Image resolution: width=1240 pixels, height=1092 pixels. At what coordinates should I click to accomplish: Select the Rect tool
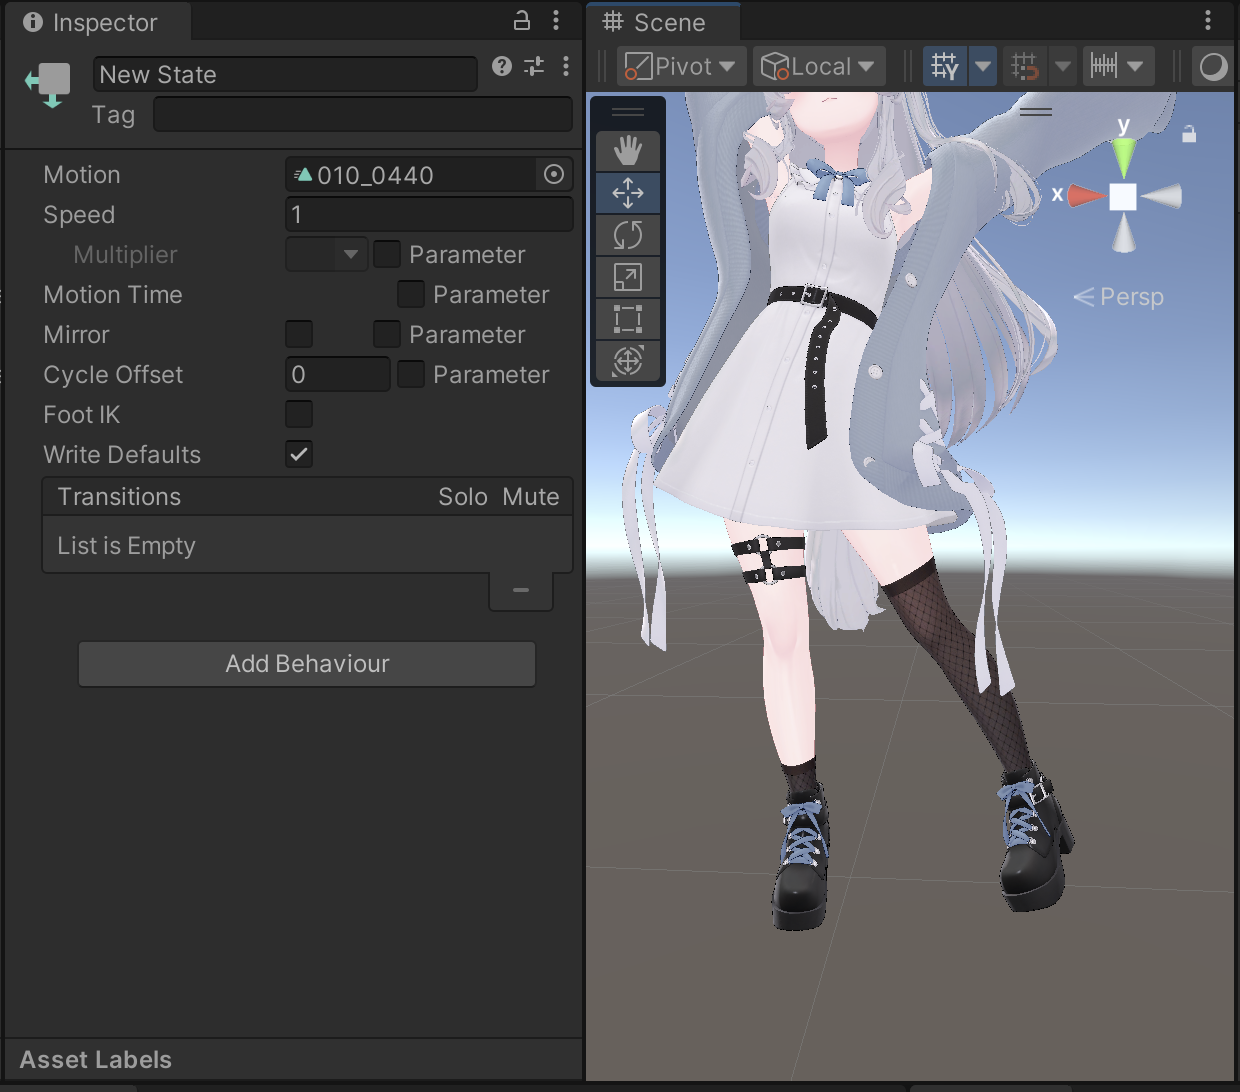[628, 319]
